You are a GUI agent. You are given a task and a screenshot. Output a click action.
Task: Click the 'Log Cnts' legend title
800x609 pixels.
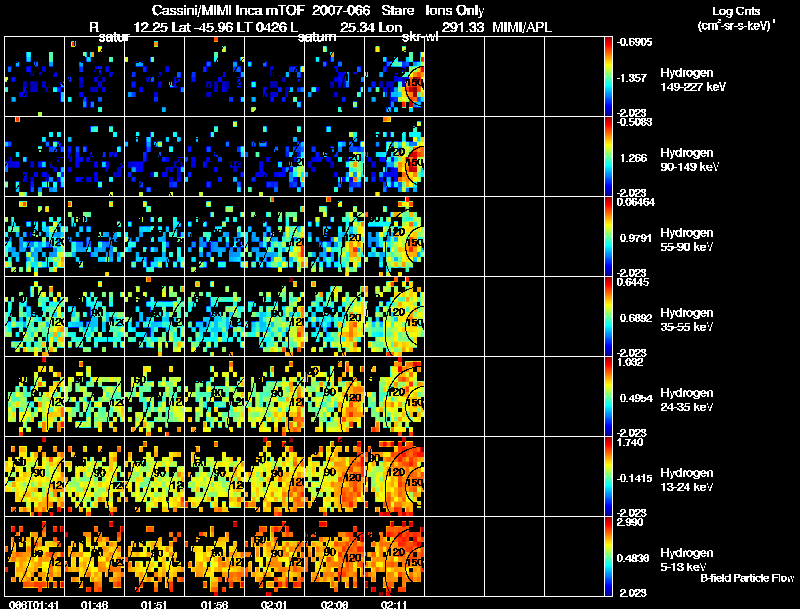coord(736,11)
